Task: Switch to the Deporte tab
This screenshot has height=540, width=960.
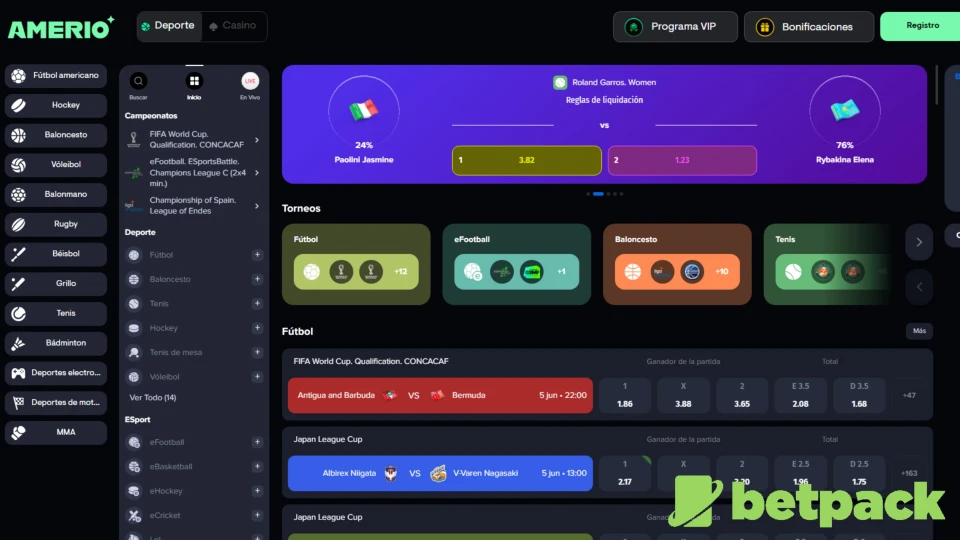Action: point(169,26)
